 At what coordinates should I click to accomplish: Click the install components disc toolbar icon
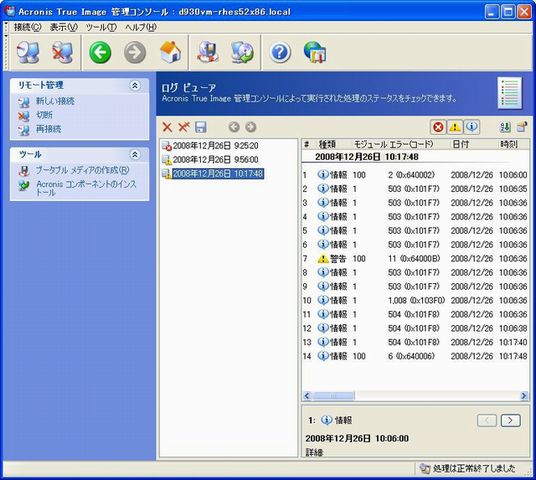242,52
